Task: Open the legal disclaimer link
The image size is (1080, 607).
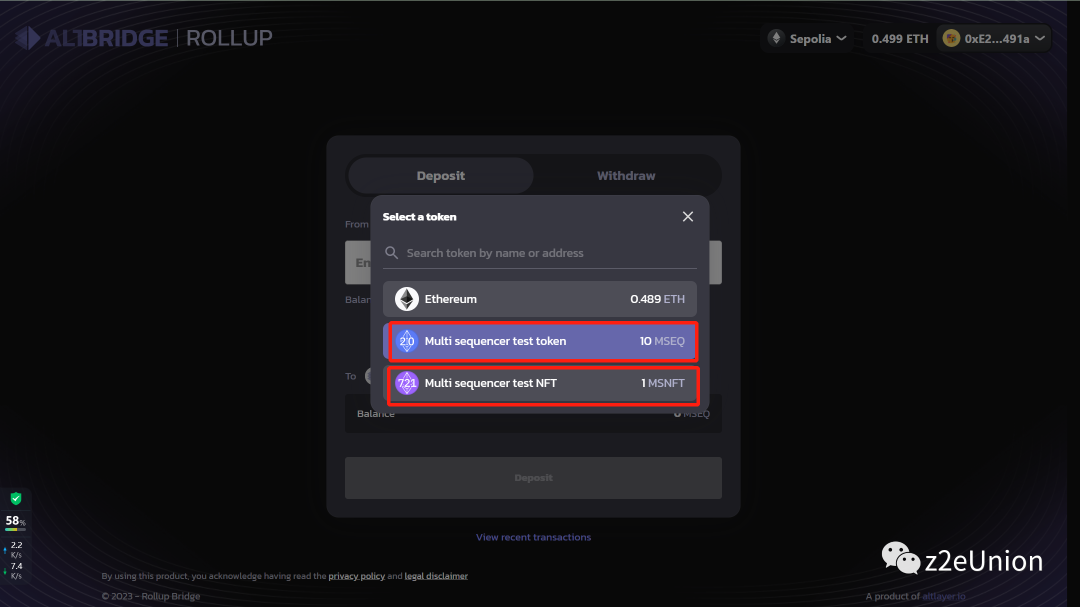Action: pos(436,576)
